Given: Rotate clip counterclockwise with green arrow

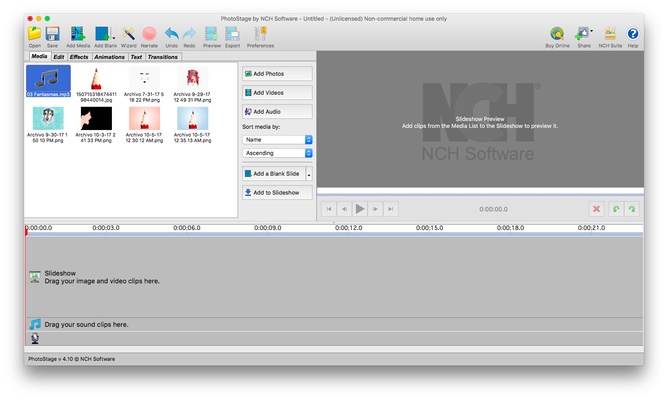Looking at the screenshot, I should click(x=616, y=209).
